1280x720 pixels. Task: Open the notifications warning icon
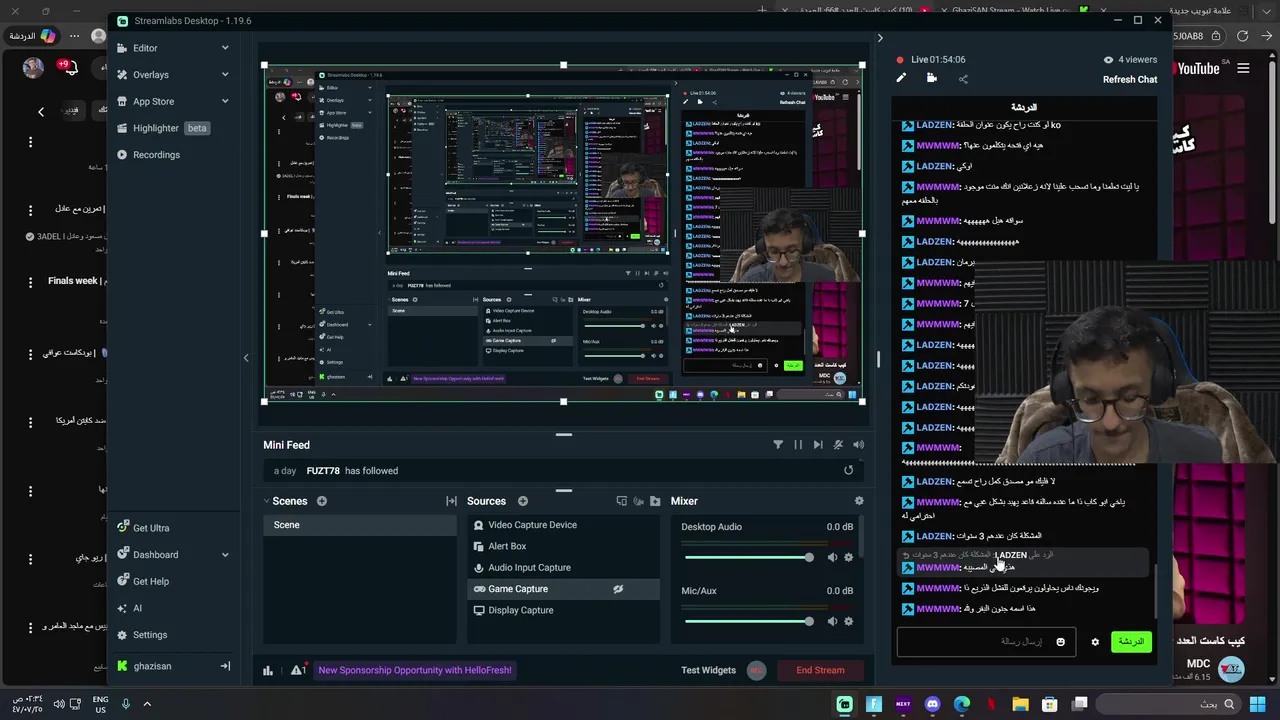coord(298,670)
